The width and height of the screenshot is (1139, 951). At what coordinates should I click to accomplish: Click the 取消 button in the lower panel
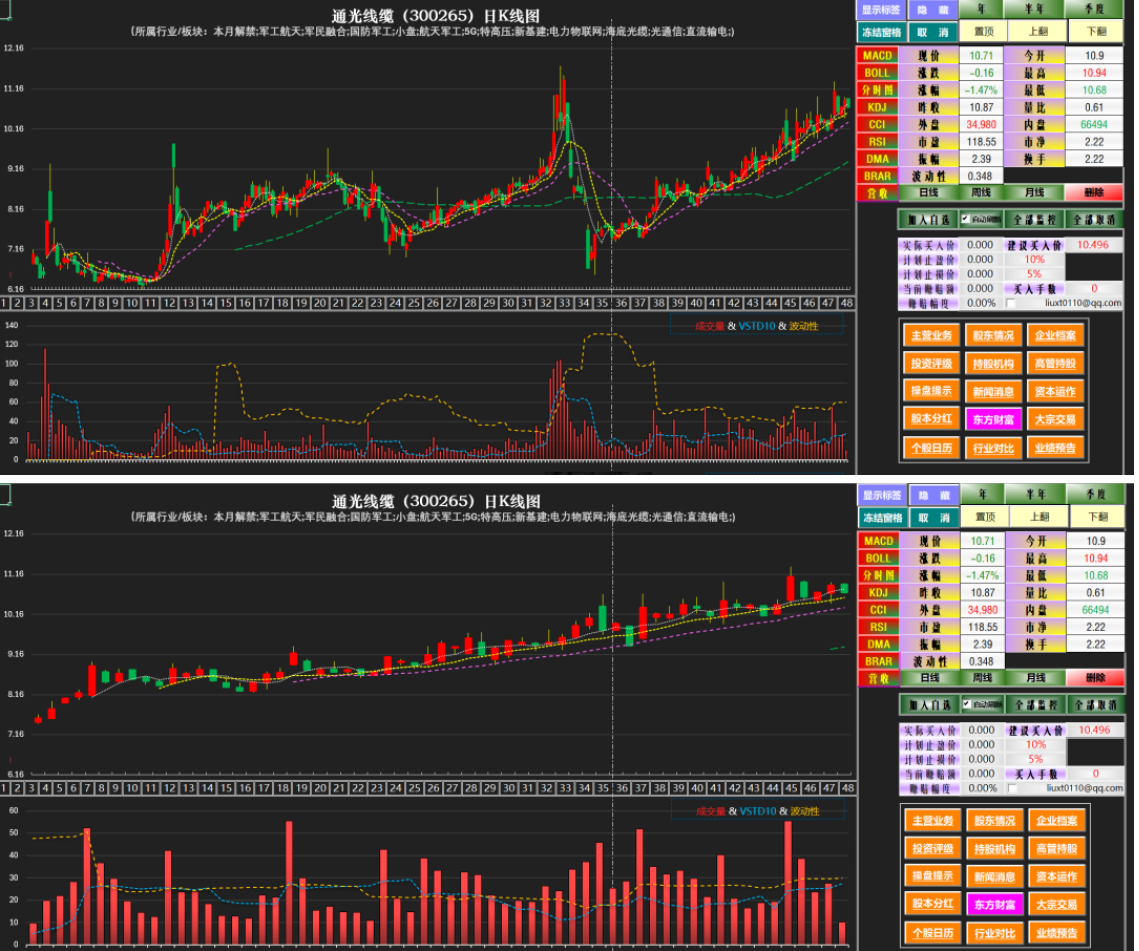pyautogui.click(x=934, y=517)
